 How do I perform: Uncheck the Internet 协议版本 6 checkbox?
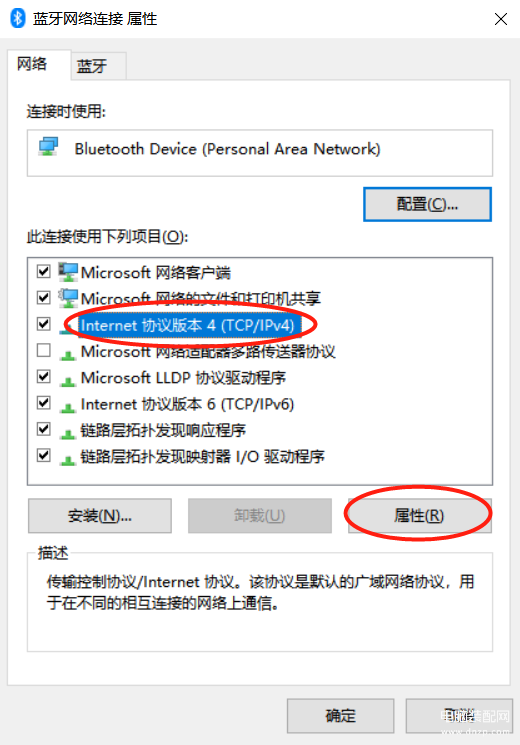point(44,403)
